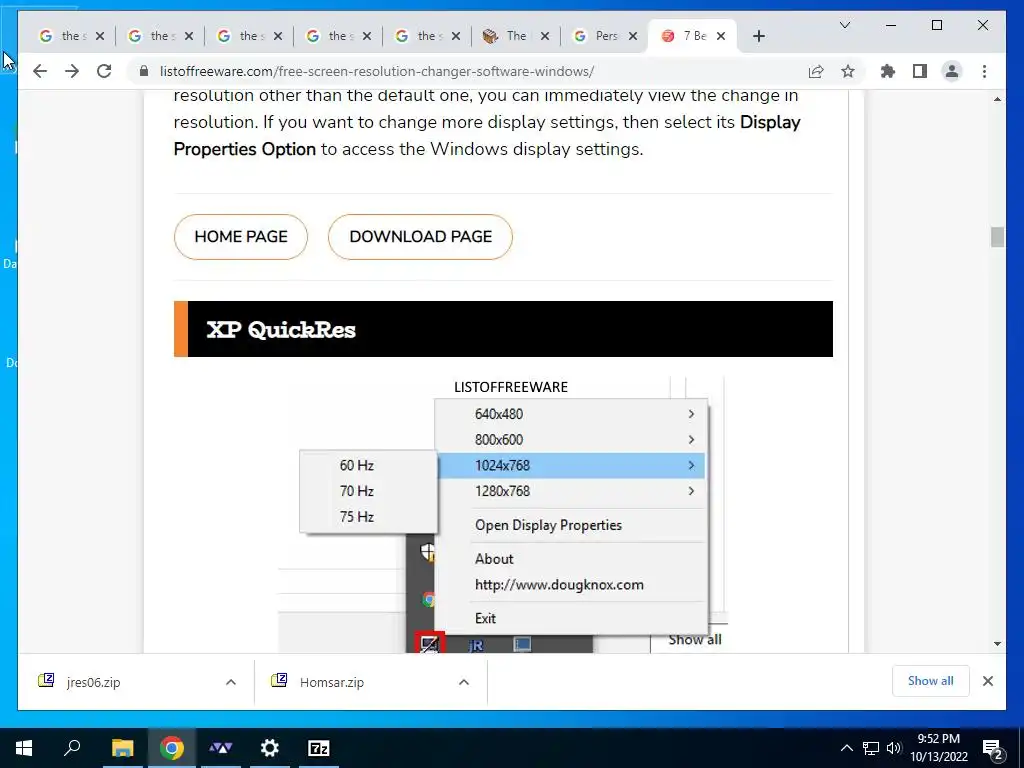Screen dimensions: 1024x768
Task: Close the 'Pers' tab
Action: (x=632, y=36)
